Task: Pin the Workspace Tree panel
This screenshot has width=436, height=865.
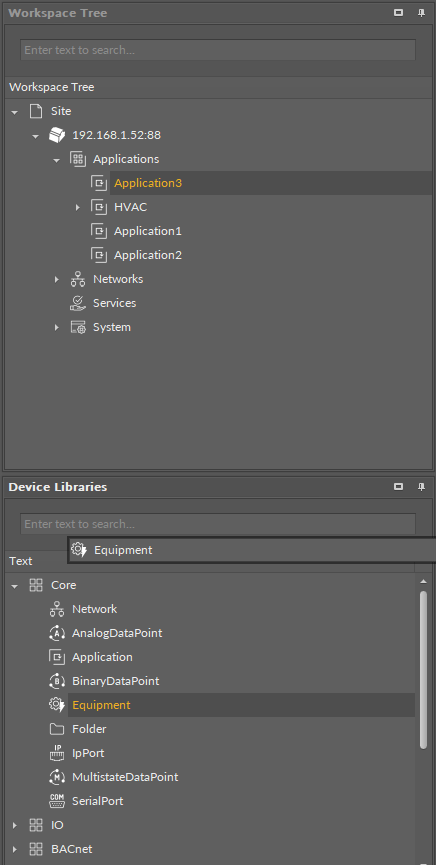Action: [421, 13]
